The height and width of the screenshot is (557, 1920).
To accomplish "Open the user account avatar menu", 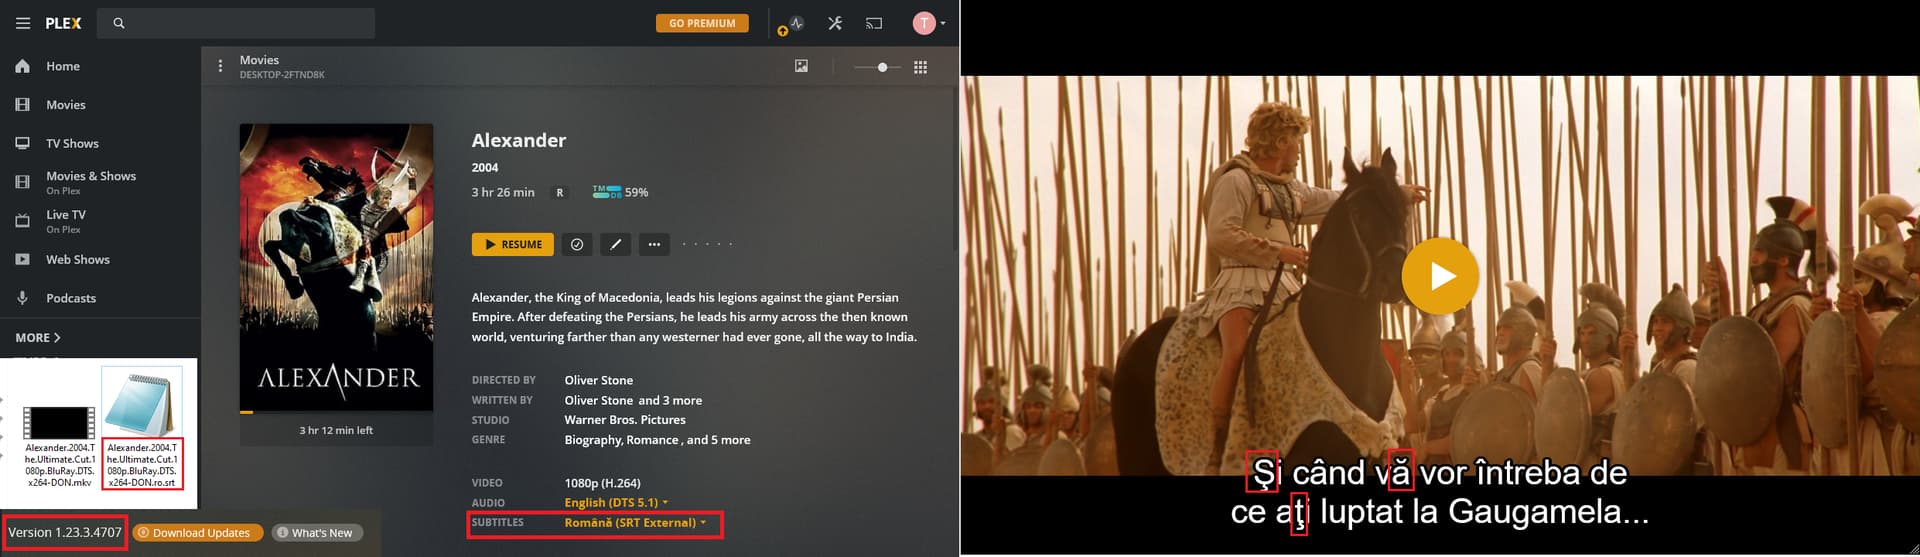I will coord(928,23).
